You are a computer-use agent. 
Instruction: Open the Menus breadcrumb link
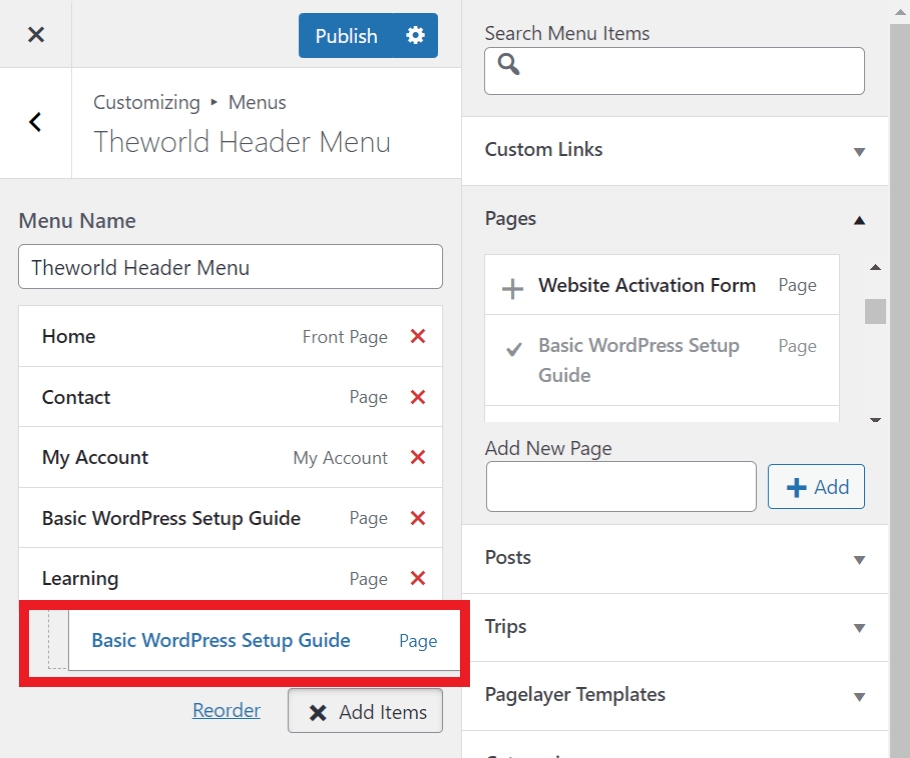(x=256, y=102)
